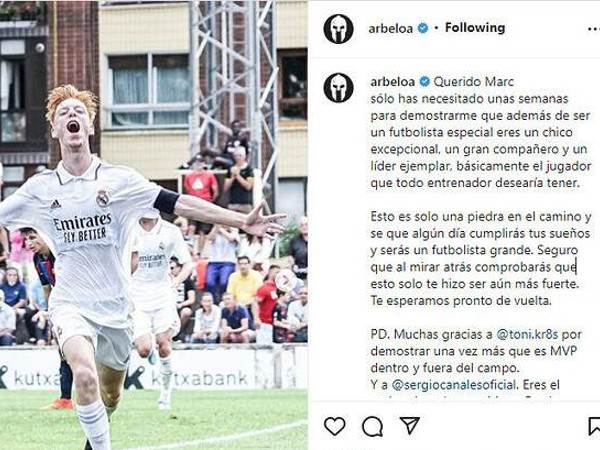Open the @toni.kr8s mention

(x=527, y=334)
